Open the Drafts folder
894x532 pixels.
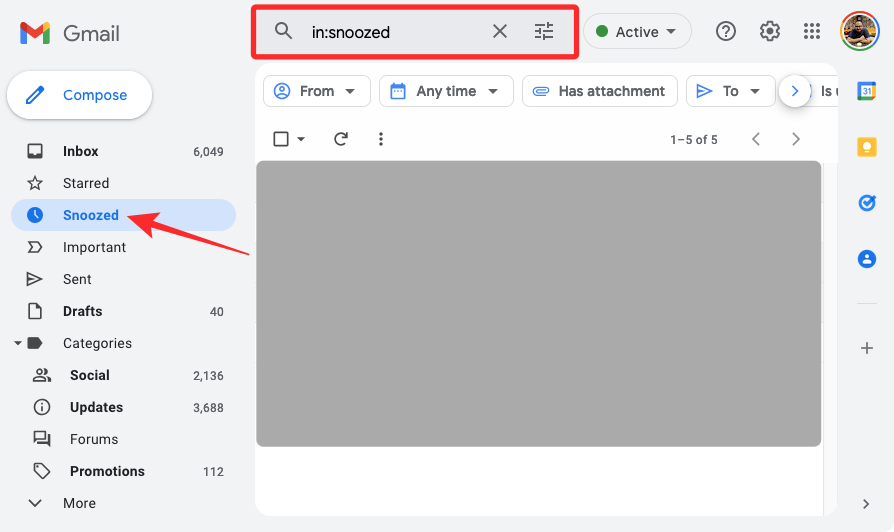tap(82, 311)
